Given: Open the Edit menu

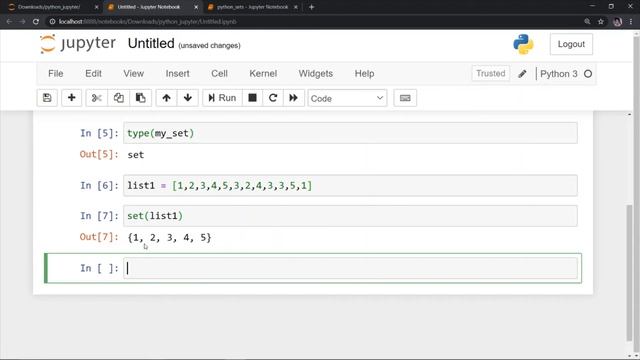Looking at the screenshot, I should pos(93,73).
